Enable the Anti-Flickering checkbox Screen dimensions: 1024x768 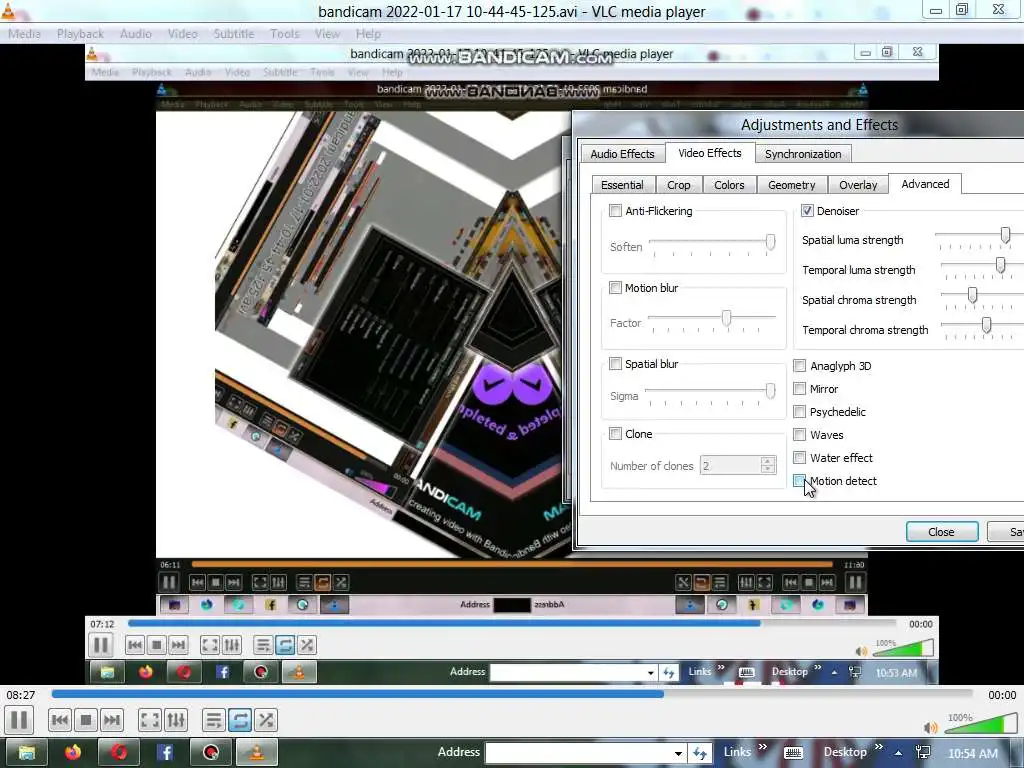[x=615, y=210]
